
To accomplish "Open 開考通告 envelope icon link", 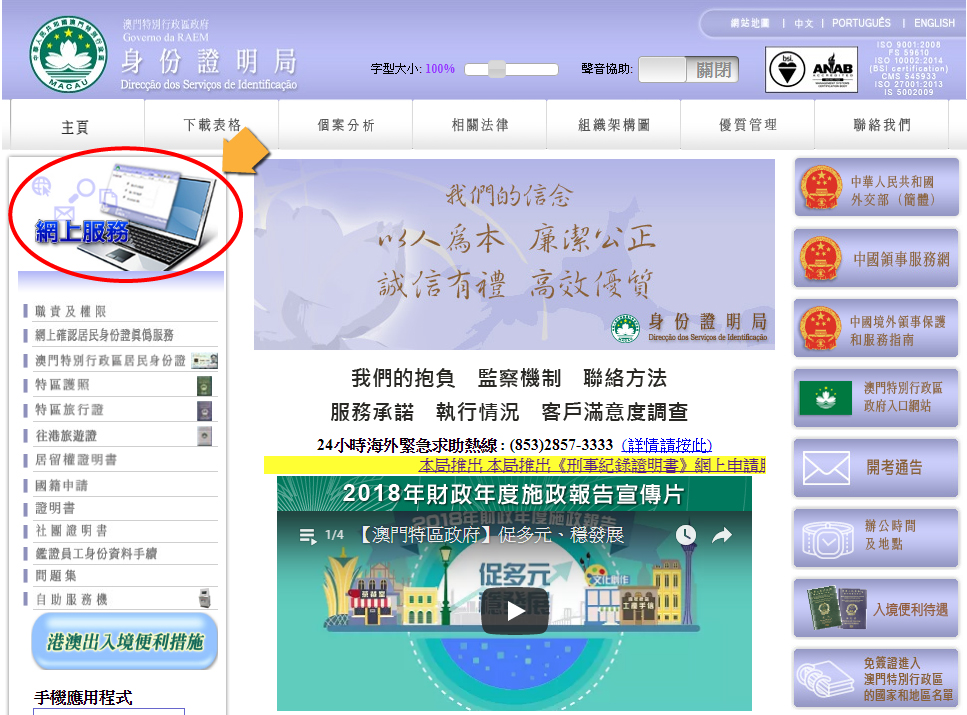I will point(876,467).
